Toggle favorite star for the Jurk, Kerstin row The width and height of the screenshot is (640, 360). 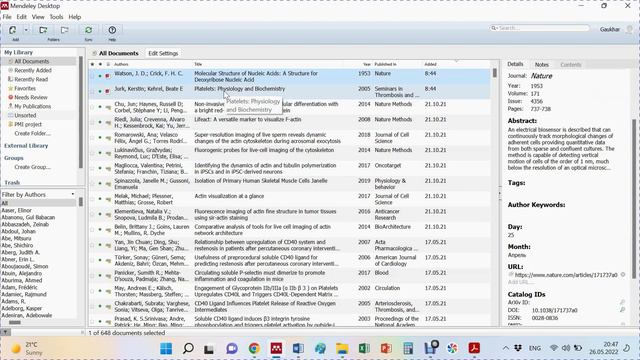[x=92, y=91]
